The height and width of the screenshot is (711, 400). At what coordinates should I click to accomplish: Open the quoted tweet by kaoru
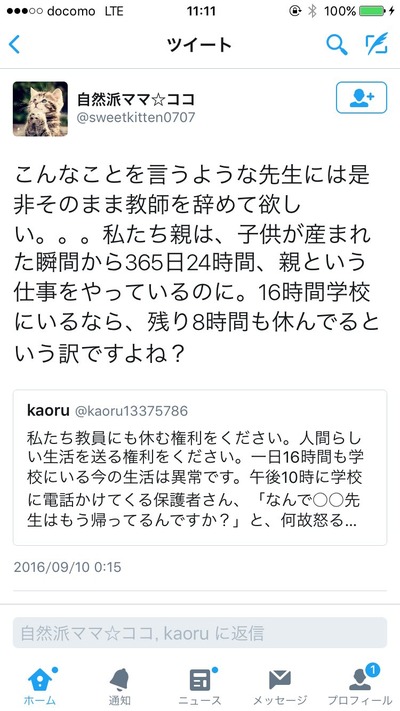point(200,468)
